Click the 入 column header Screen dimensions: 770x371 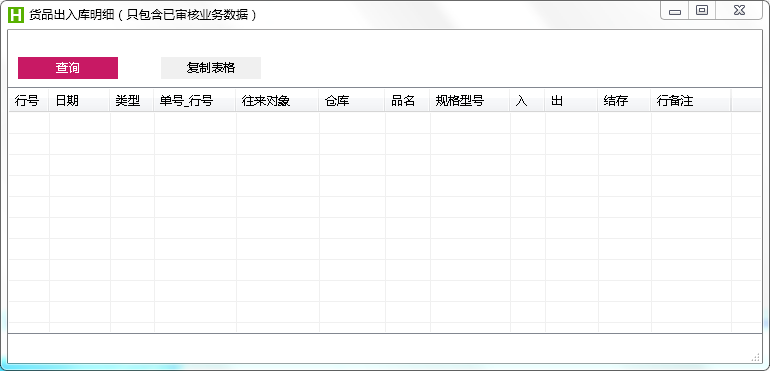click(527, 101)
